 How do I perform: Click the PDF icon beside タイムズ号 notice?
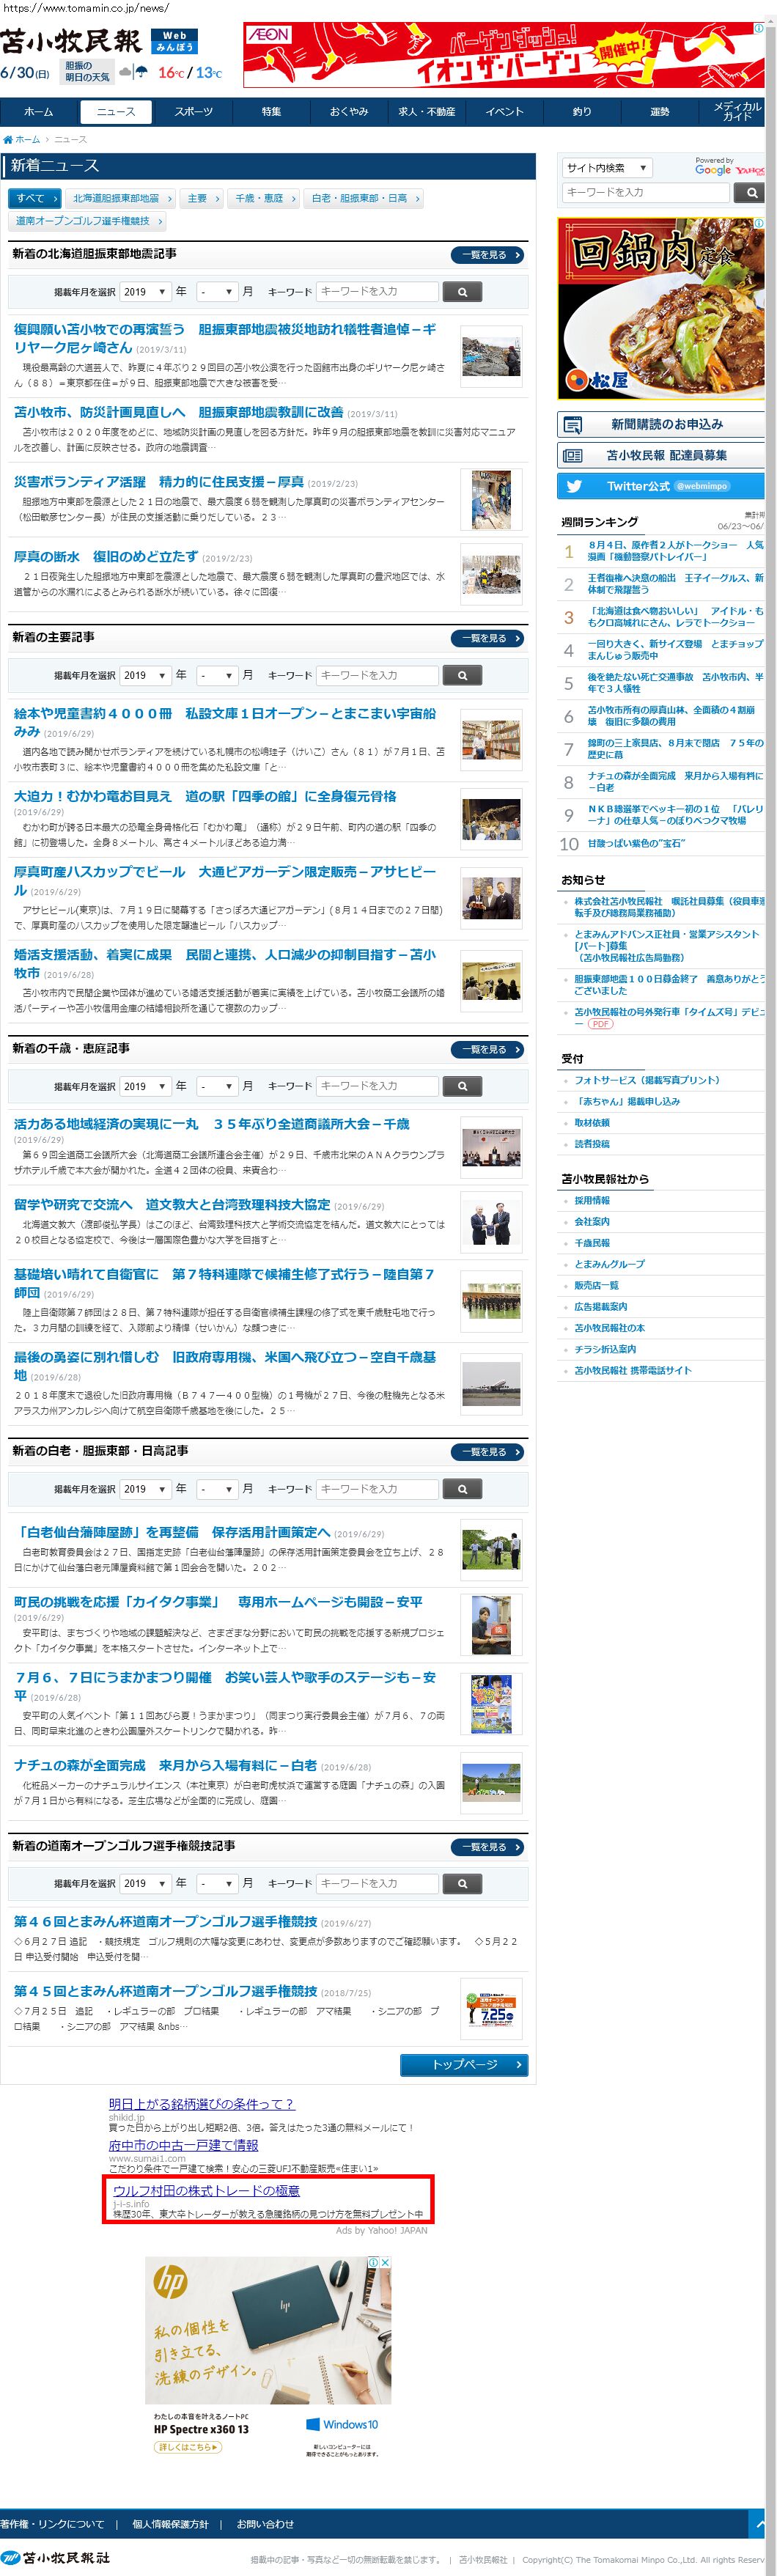pyautogui.click(x=600, y=1024)
